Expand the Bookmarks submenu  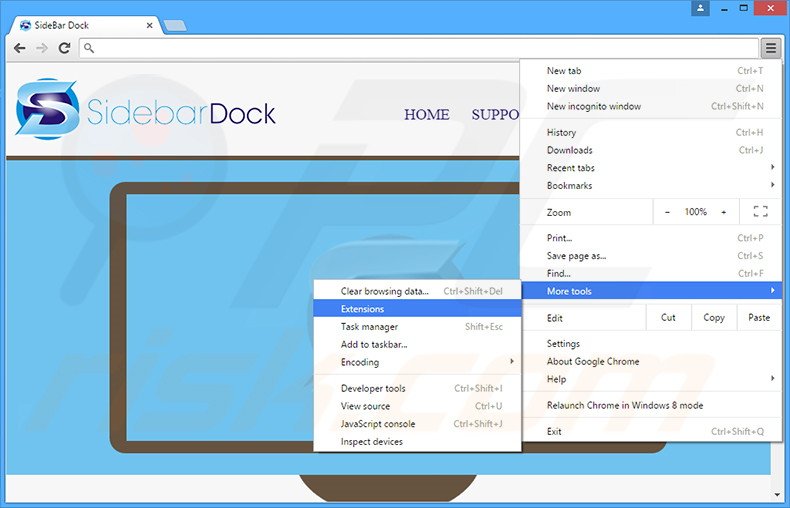click(x=651, y=185)
